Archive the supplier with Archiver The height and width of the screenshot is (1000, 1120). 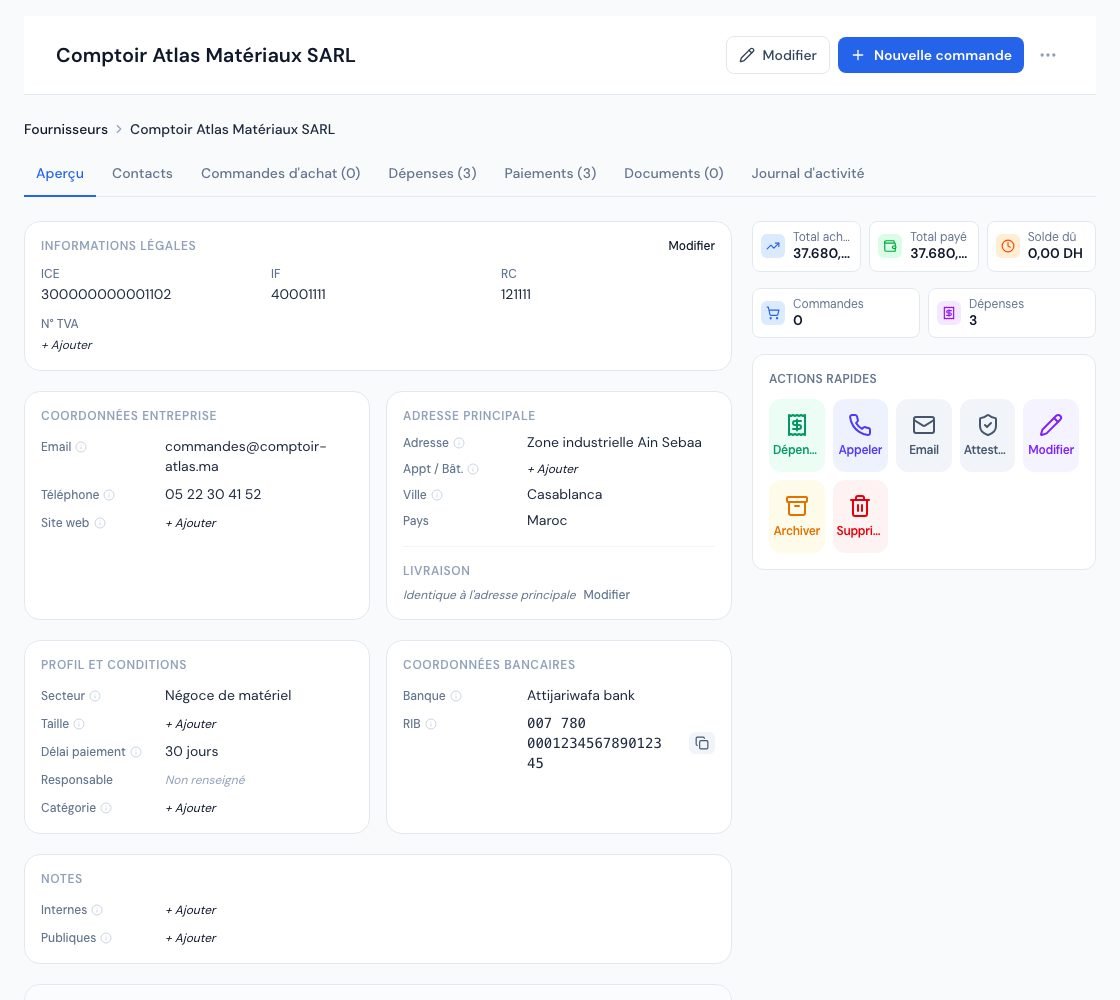tap(796, 516)
